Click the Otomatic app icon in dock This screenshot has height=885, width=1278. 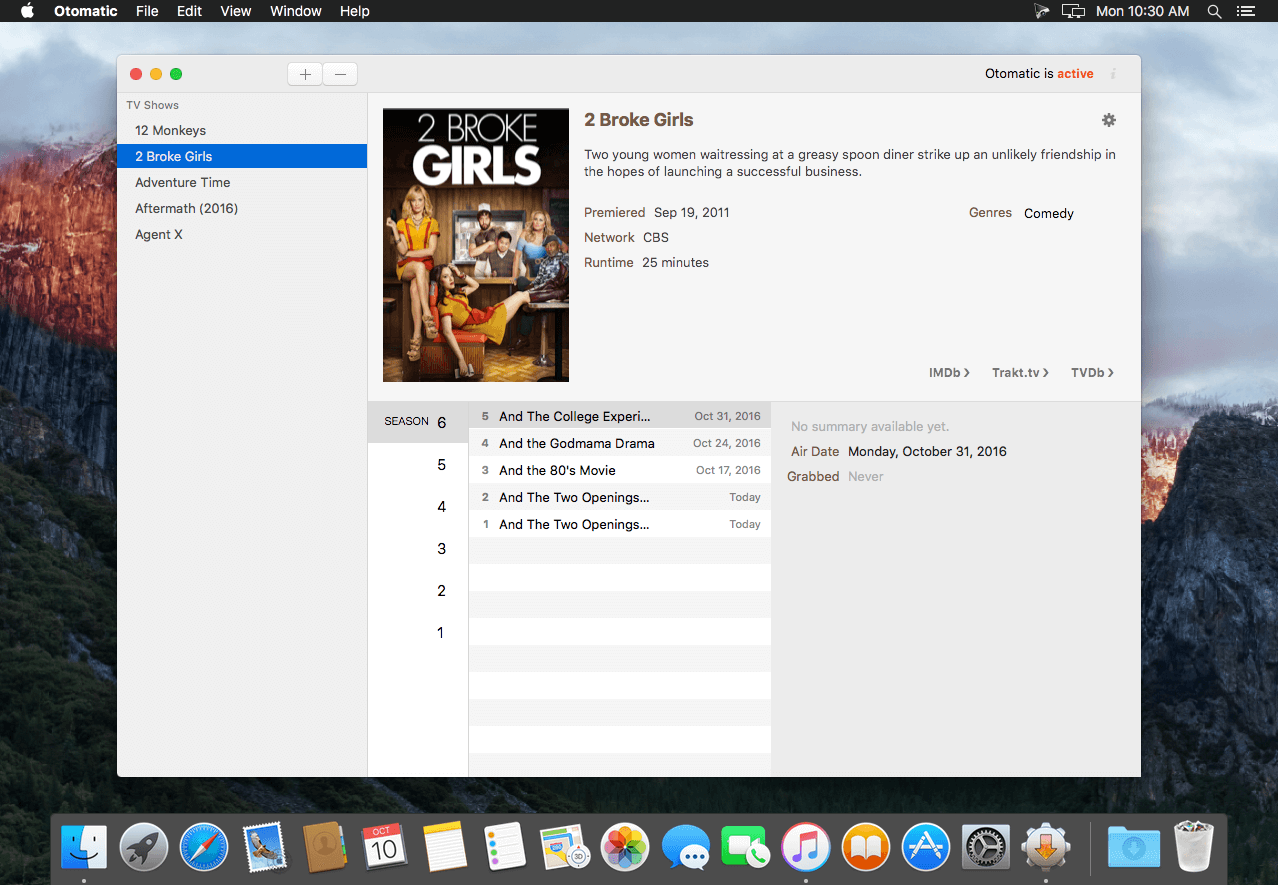pyautogui.click(x=1046, y=848)
